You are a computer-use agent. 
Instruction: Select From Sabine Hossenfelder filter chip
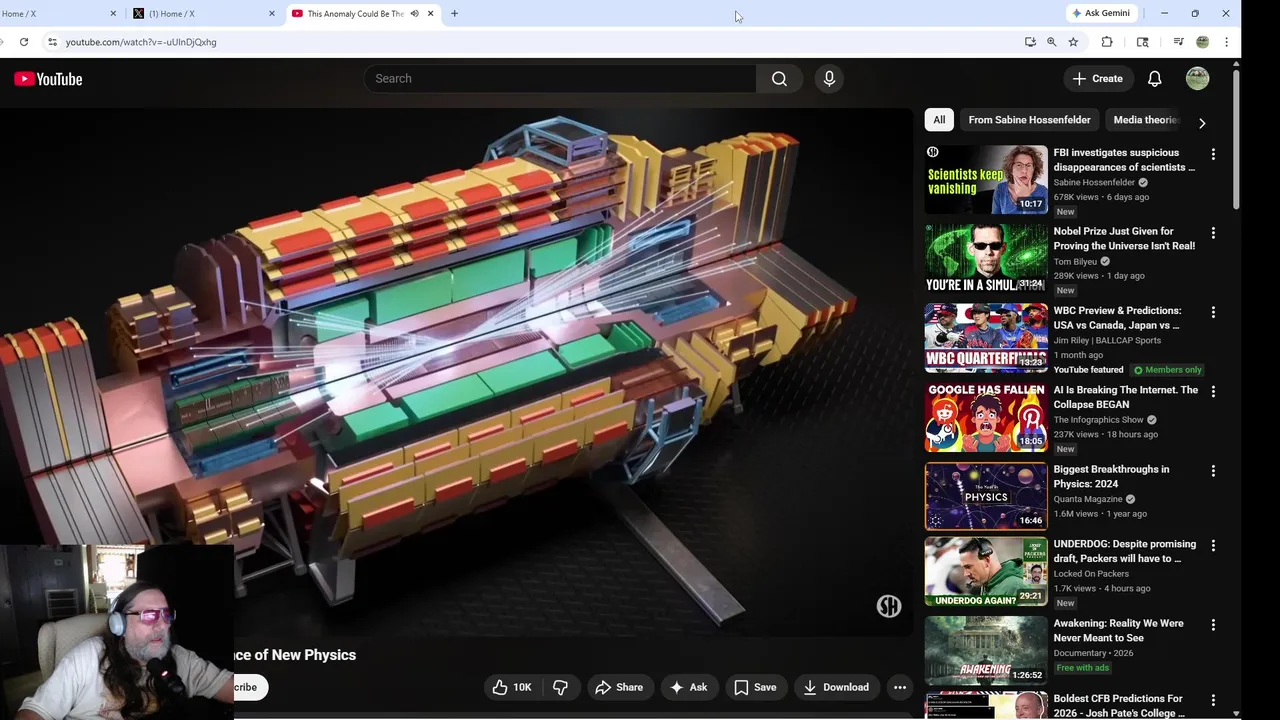(x=1029, y=120)
